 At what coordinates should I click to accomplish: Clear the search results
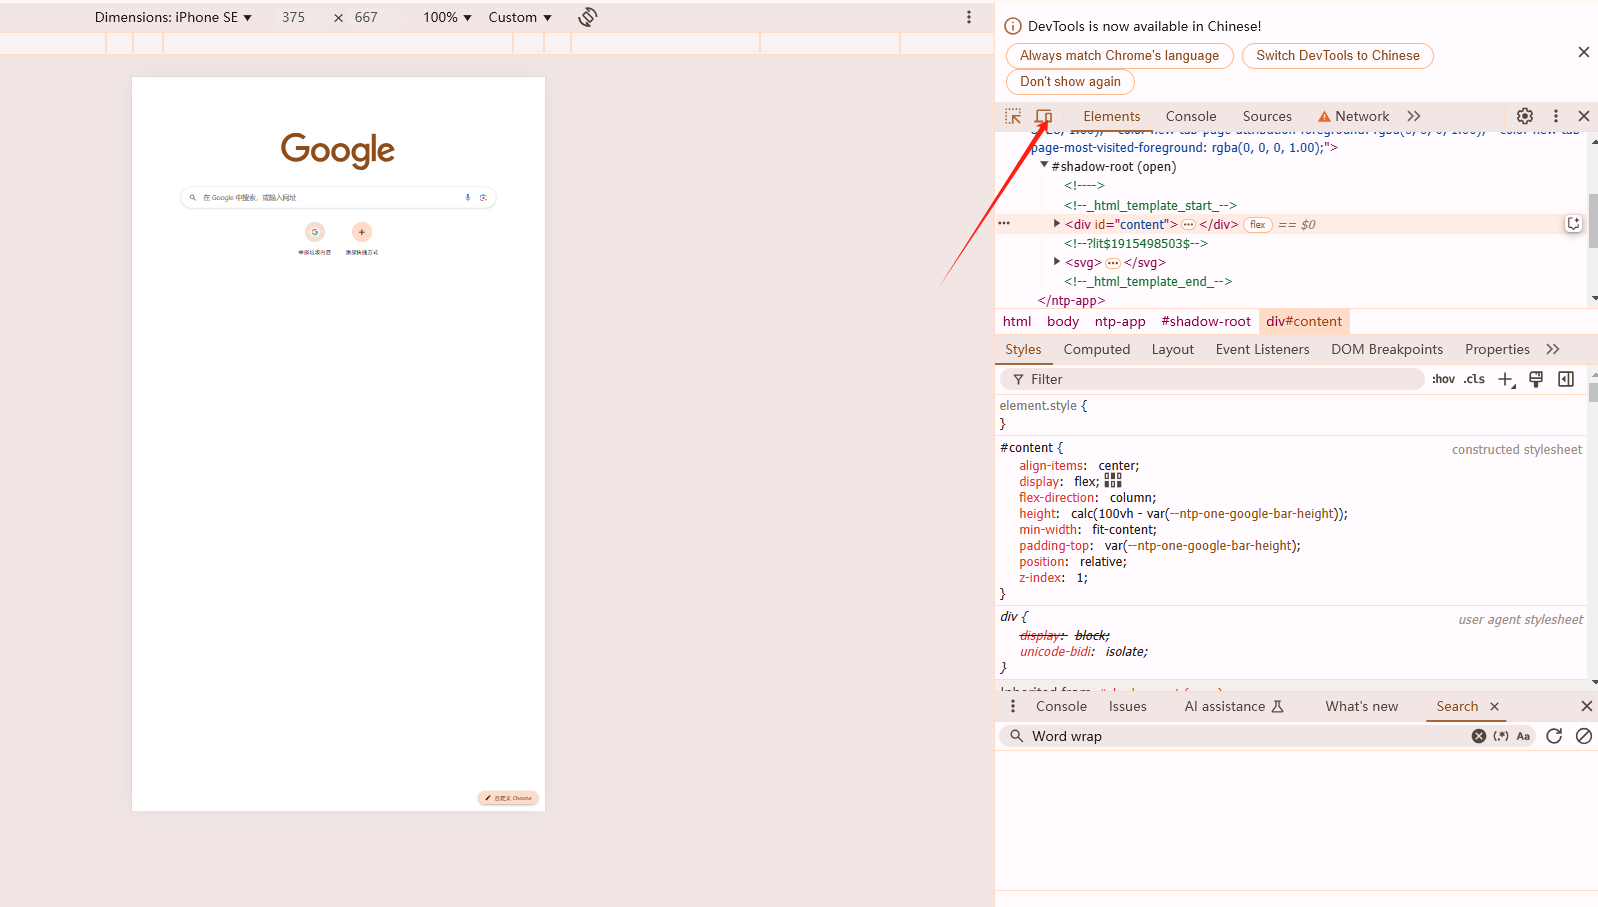click(1584, 736)
